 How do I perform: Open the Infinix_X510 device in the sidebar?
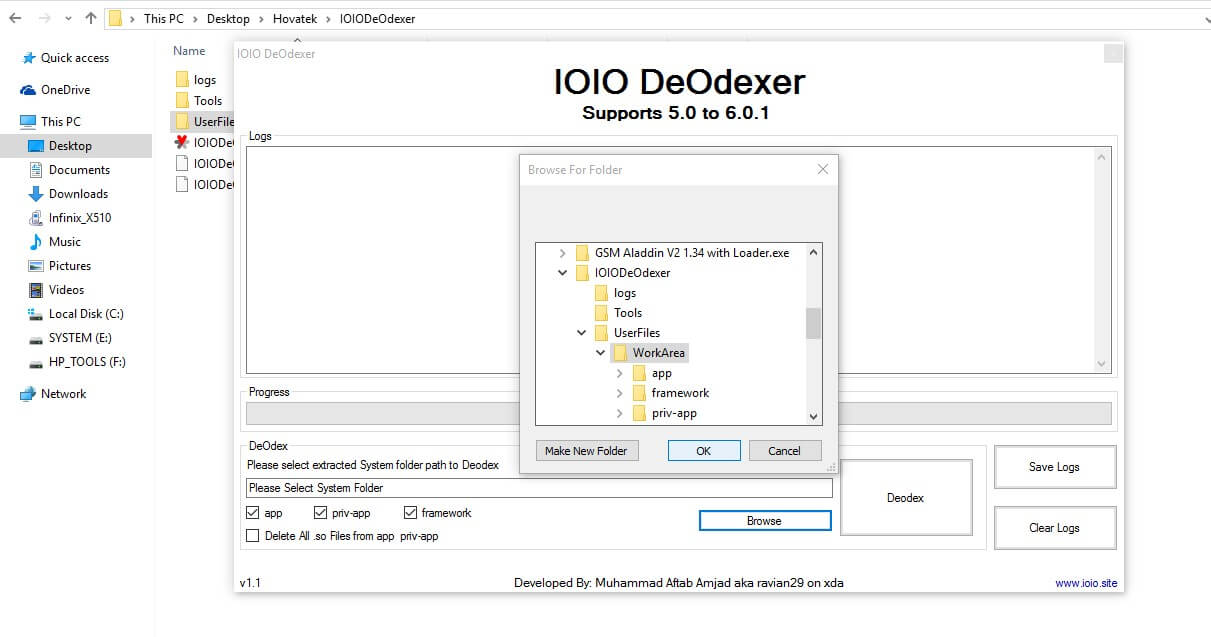pyautogui.click(x=80, y=217)
